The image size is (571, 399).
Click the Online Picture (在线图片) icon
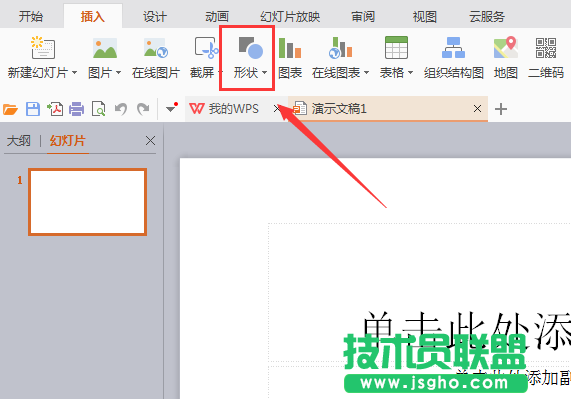coord(156,48)
